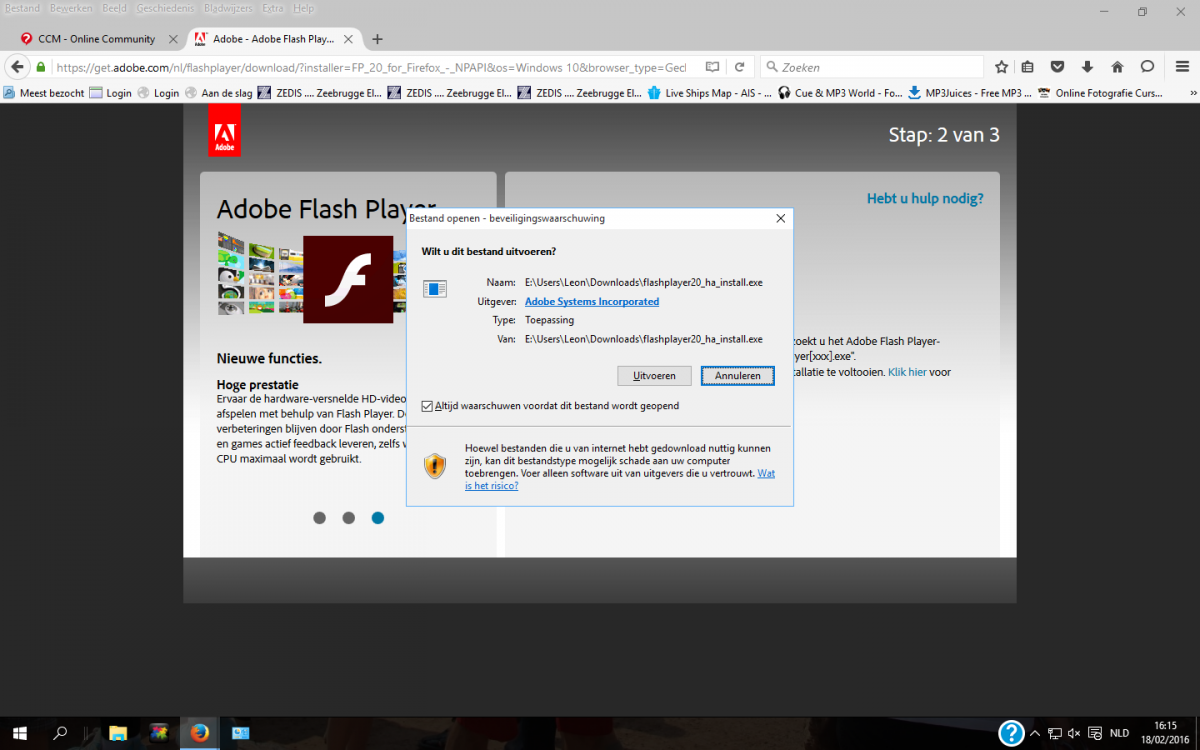Save page to Pocket icon
1200x750 pixels.
tap(1057, 67)
